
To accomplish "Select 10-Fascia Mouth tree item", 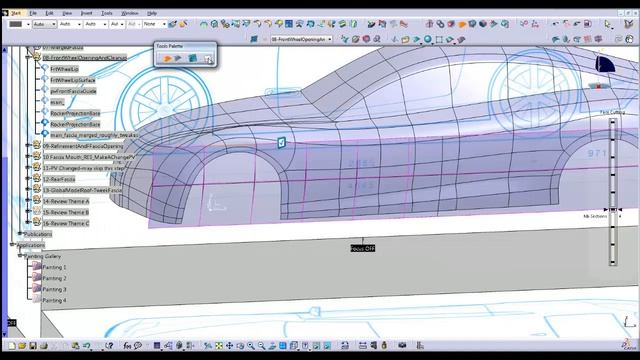I will tap(89, 157).
